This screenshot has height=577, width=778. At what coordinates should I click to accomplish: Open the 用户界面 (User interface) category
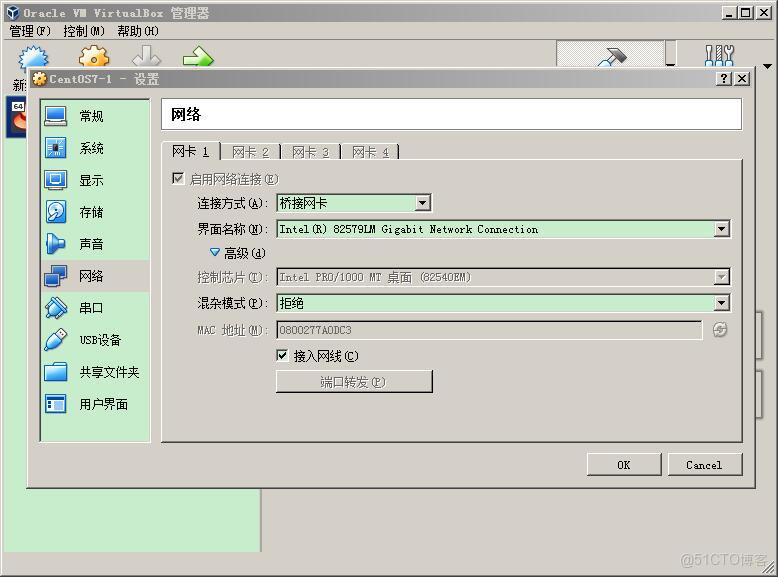(x=95, y=404)
